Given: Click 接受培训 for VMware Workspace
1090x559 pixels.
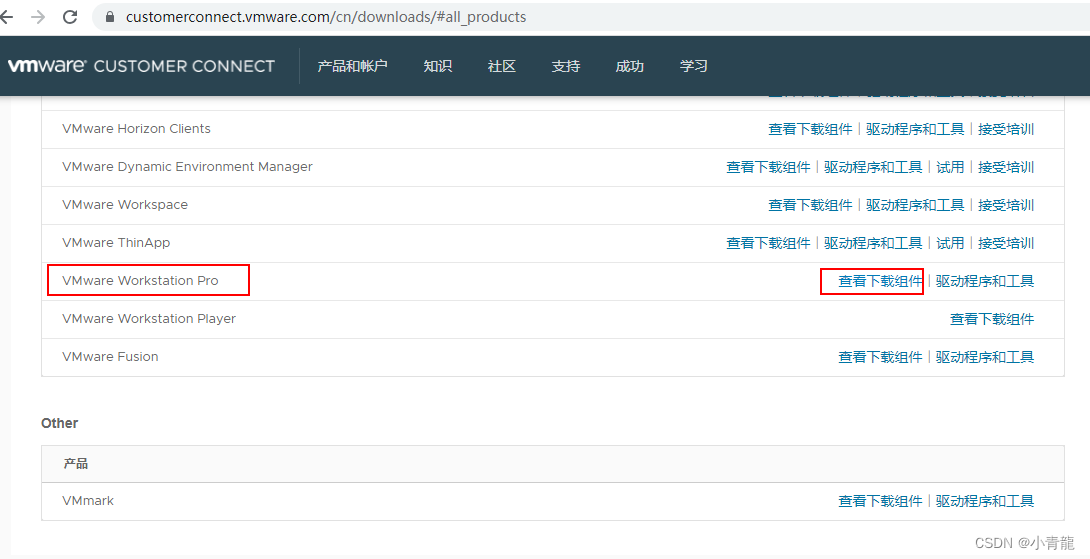Looking at the screenshot, I should (x=1006, y=205).
